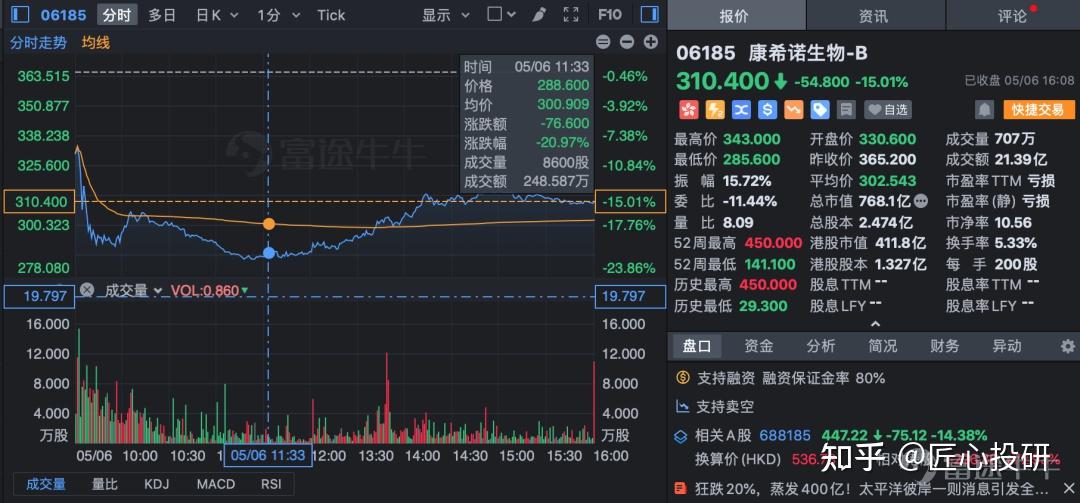Click the 310.400 price axis label
The width and height of the screenshot is (1080, 503).
point(37,202)
